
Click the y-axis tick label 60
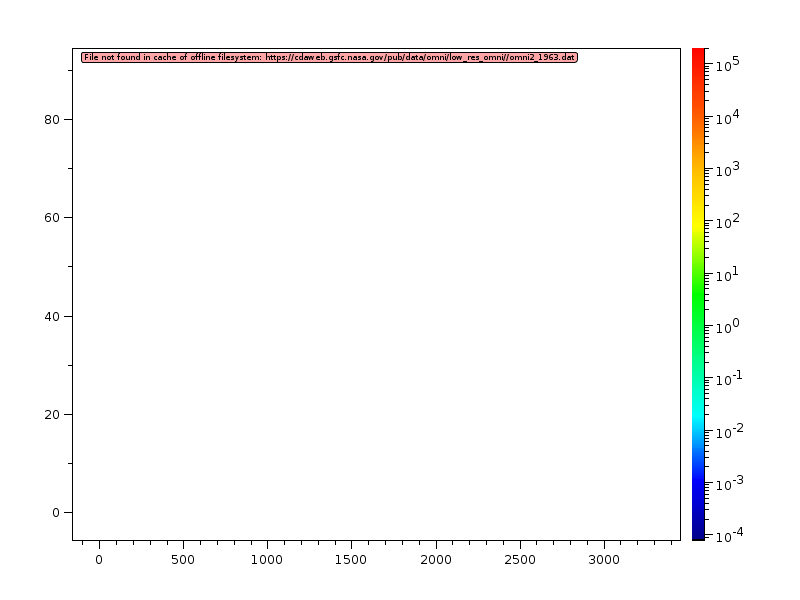click(x=53, y=217)
